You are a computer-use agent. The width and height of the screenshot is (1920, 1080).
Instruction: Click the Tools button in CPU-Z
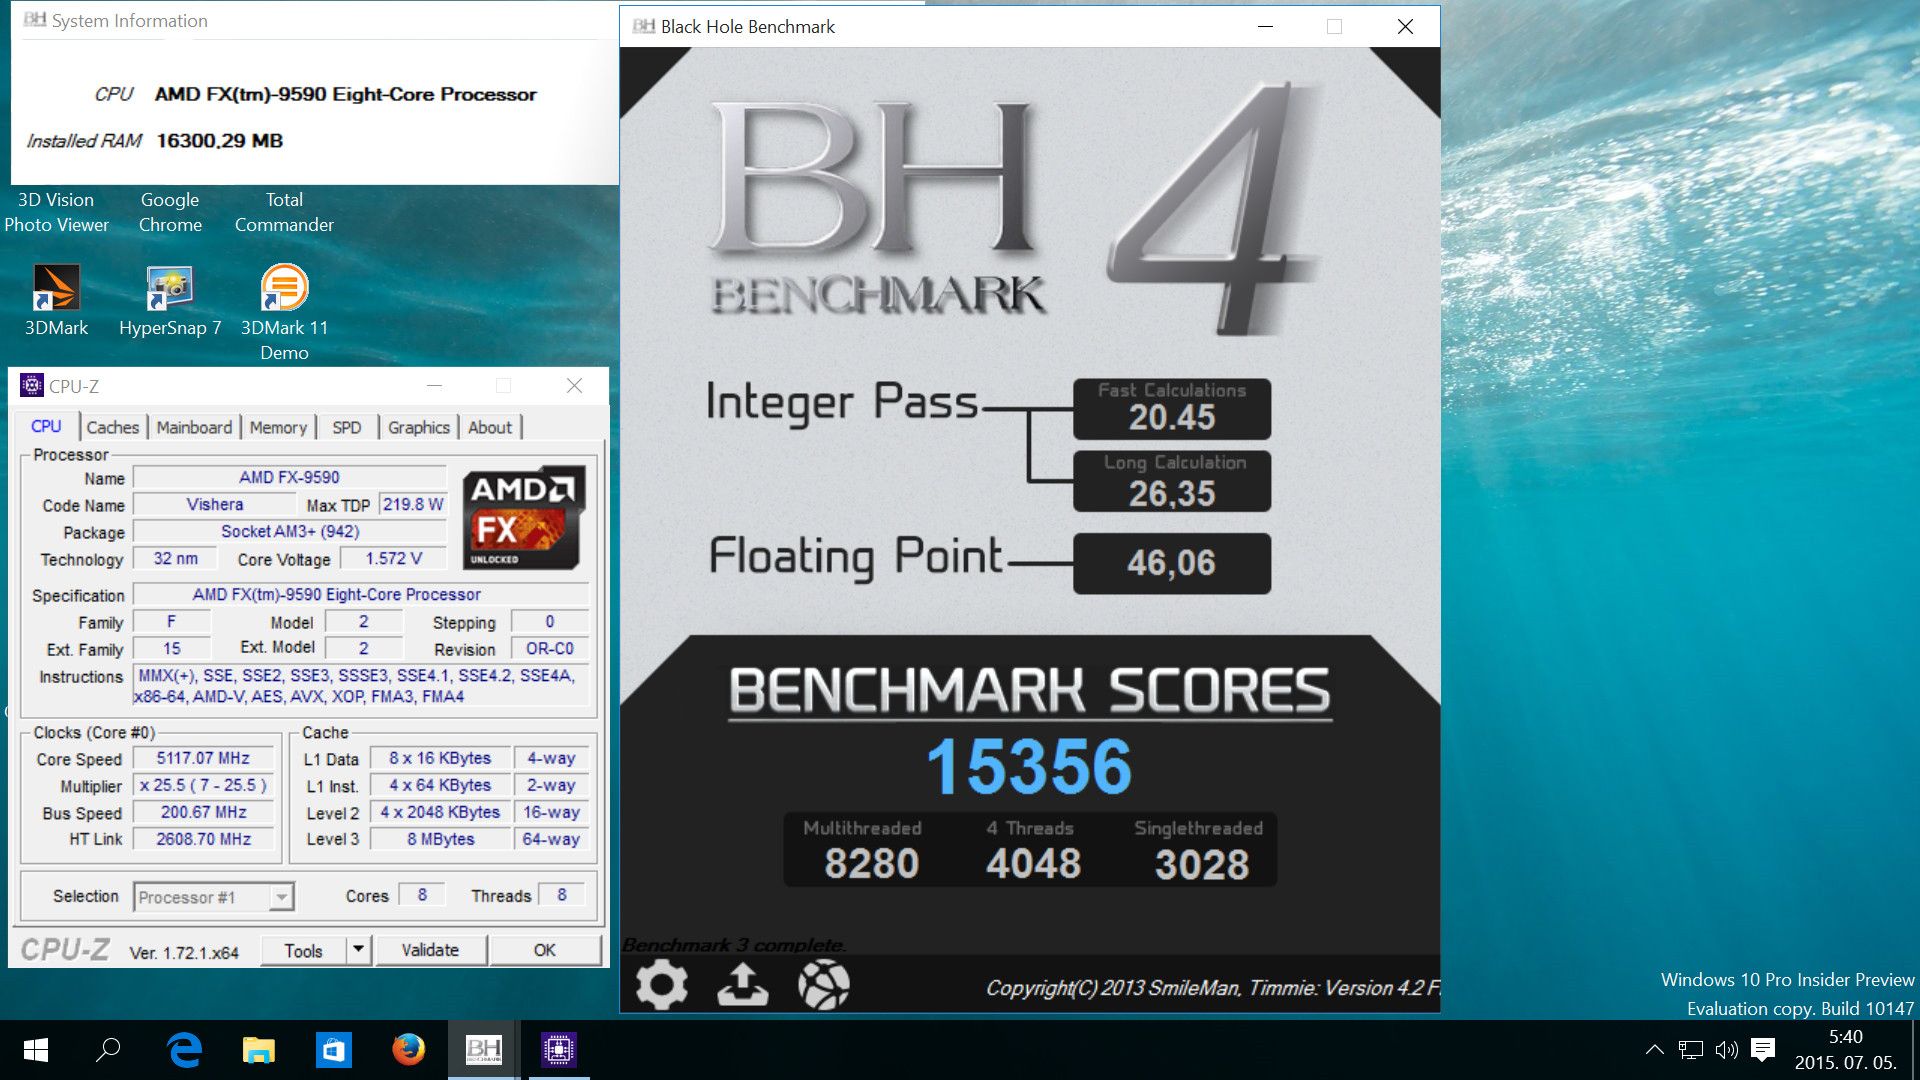click(x=303, y=951)
